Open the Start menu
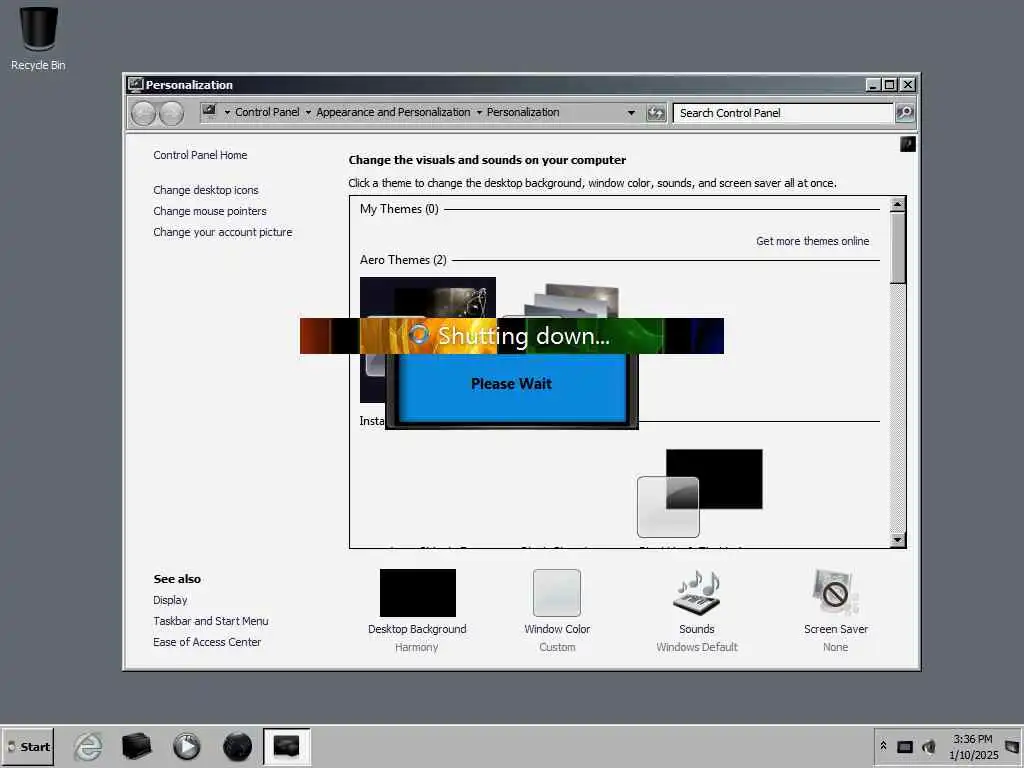1024x768 pixels. click(28, 746)
